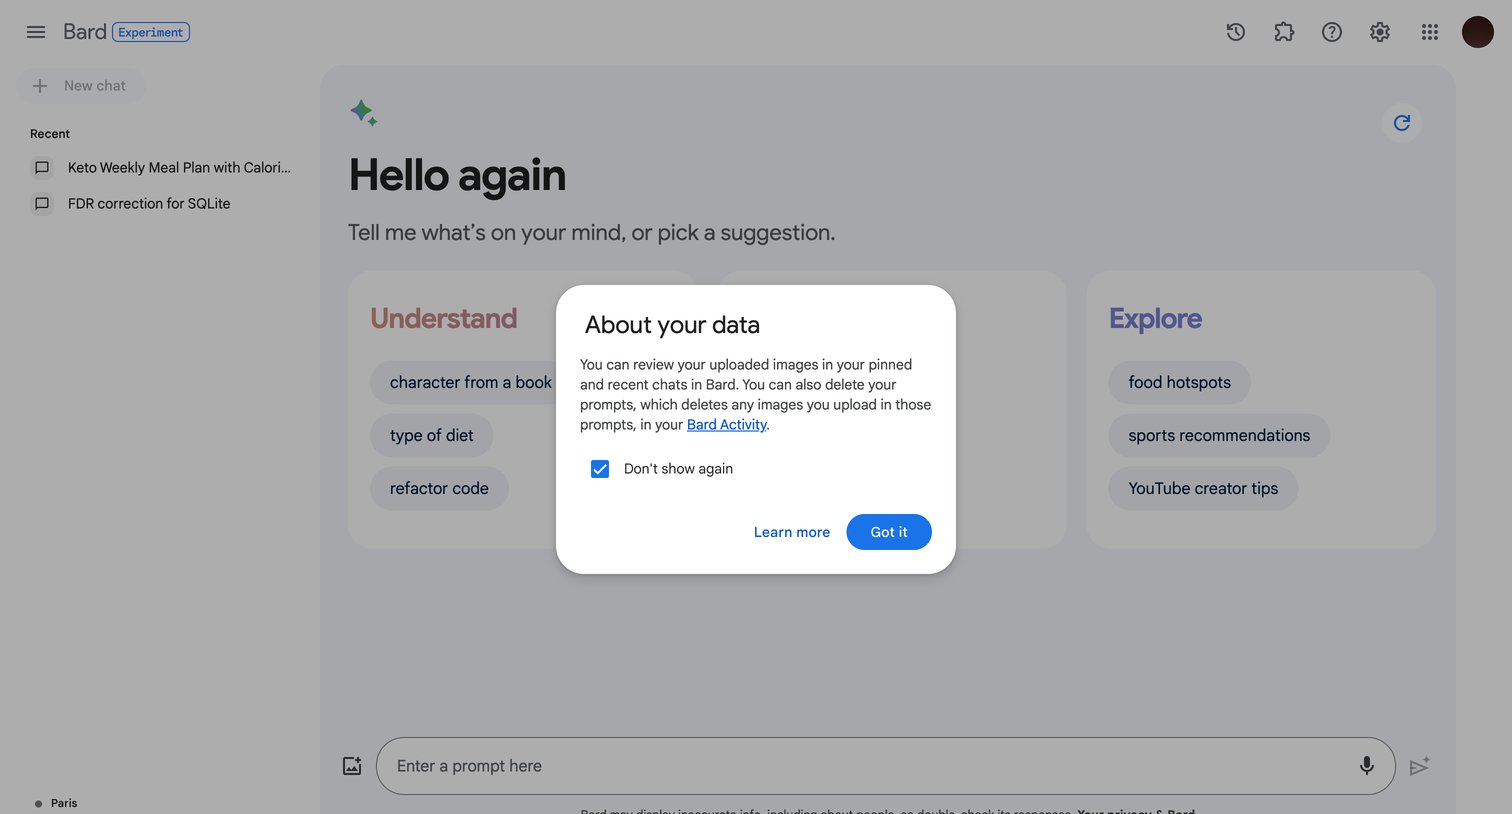The height and width of the screenshot is (814, 1512).
Task: Open the settings gear icon
Action: point(1380,32)
